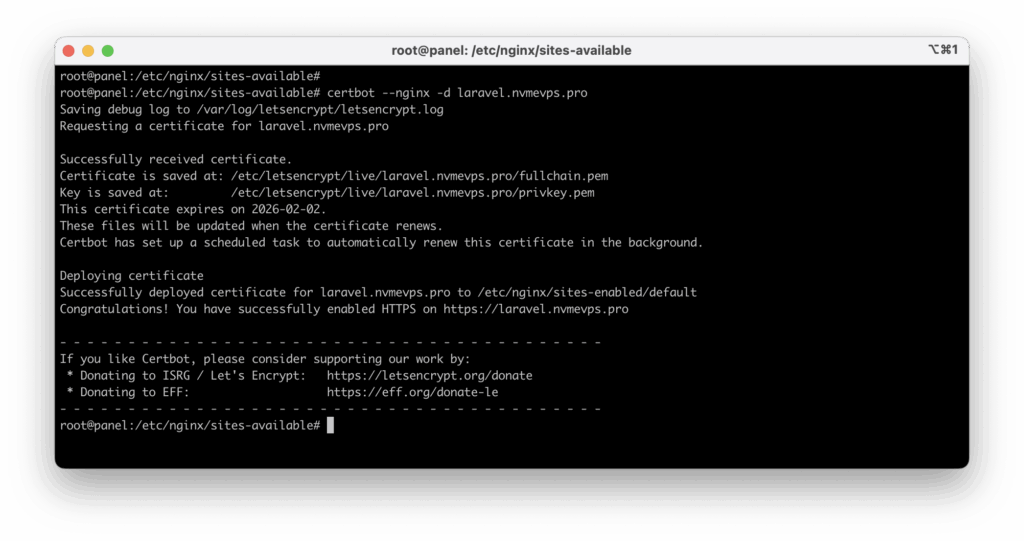Image resolution: width=1024 pixels, height=541 pixels.
Task: Click the ⌥⌘1 window shortcut indicator
Action: pyautogui.click(x=942, y=50)
